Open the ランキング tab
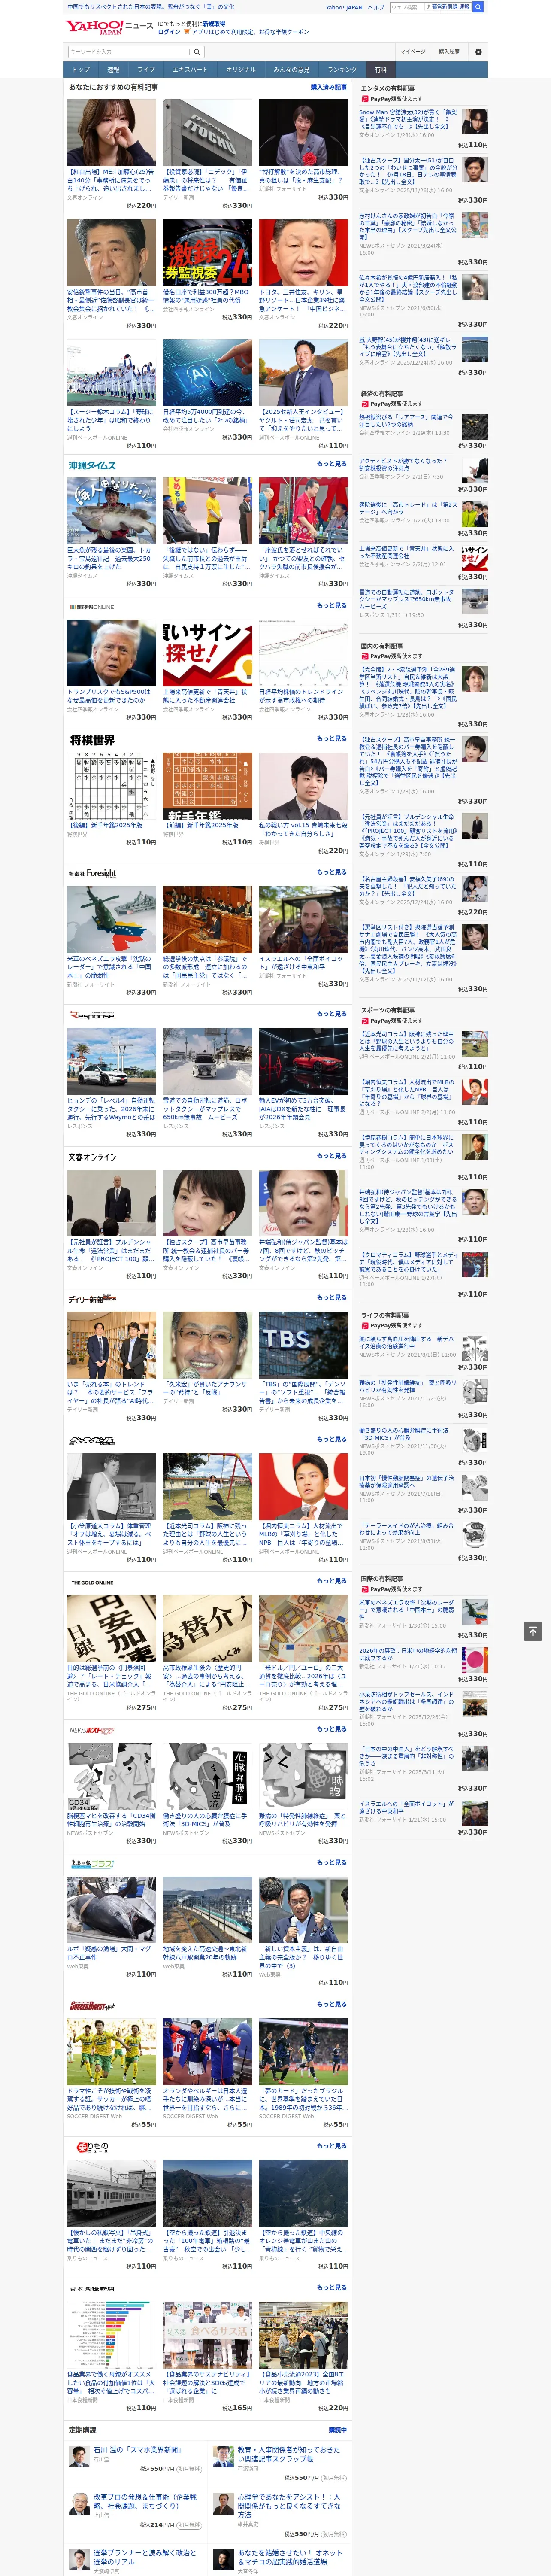The image size is (551, 2576). [x=343, y=70]
